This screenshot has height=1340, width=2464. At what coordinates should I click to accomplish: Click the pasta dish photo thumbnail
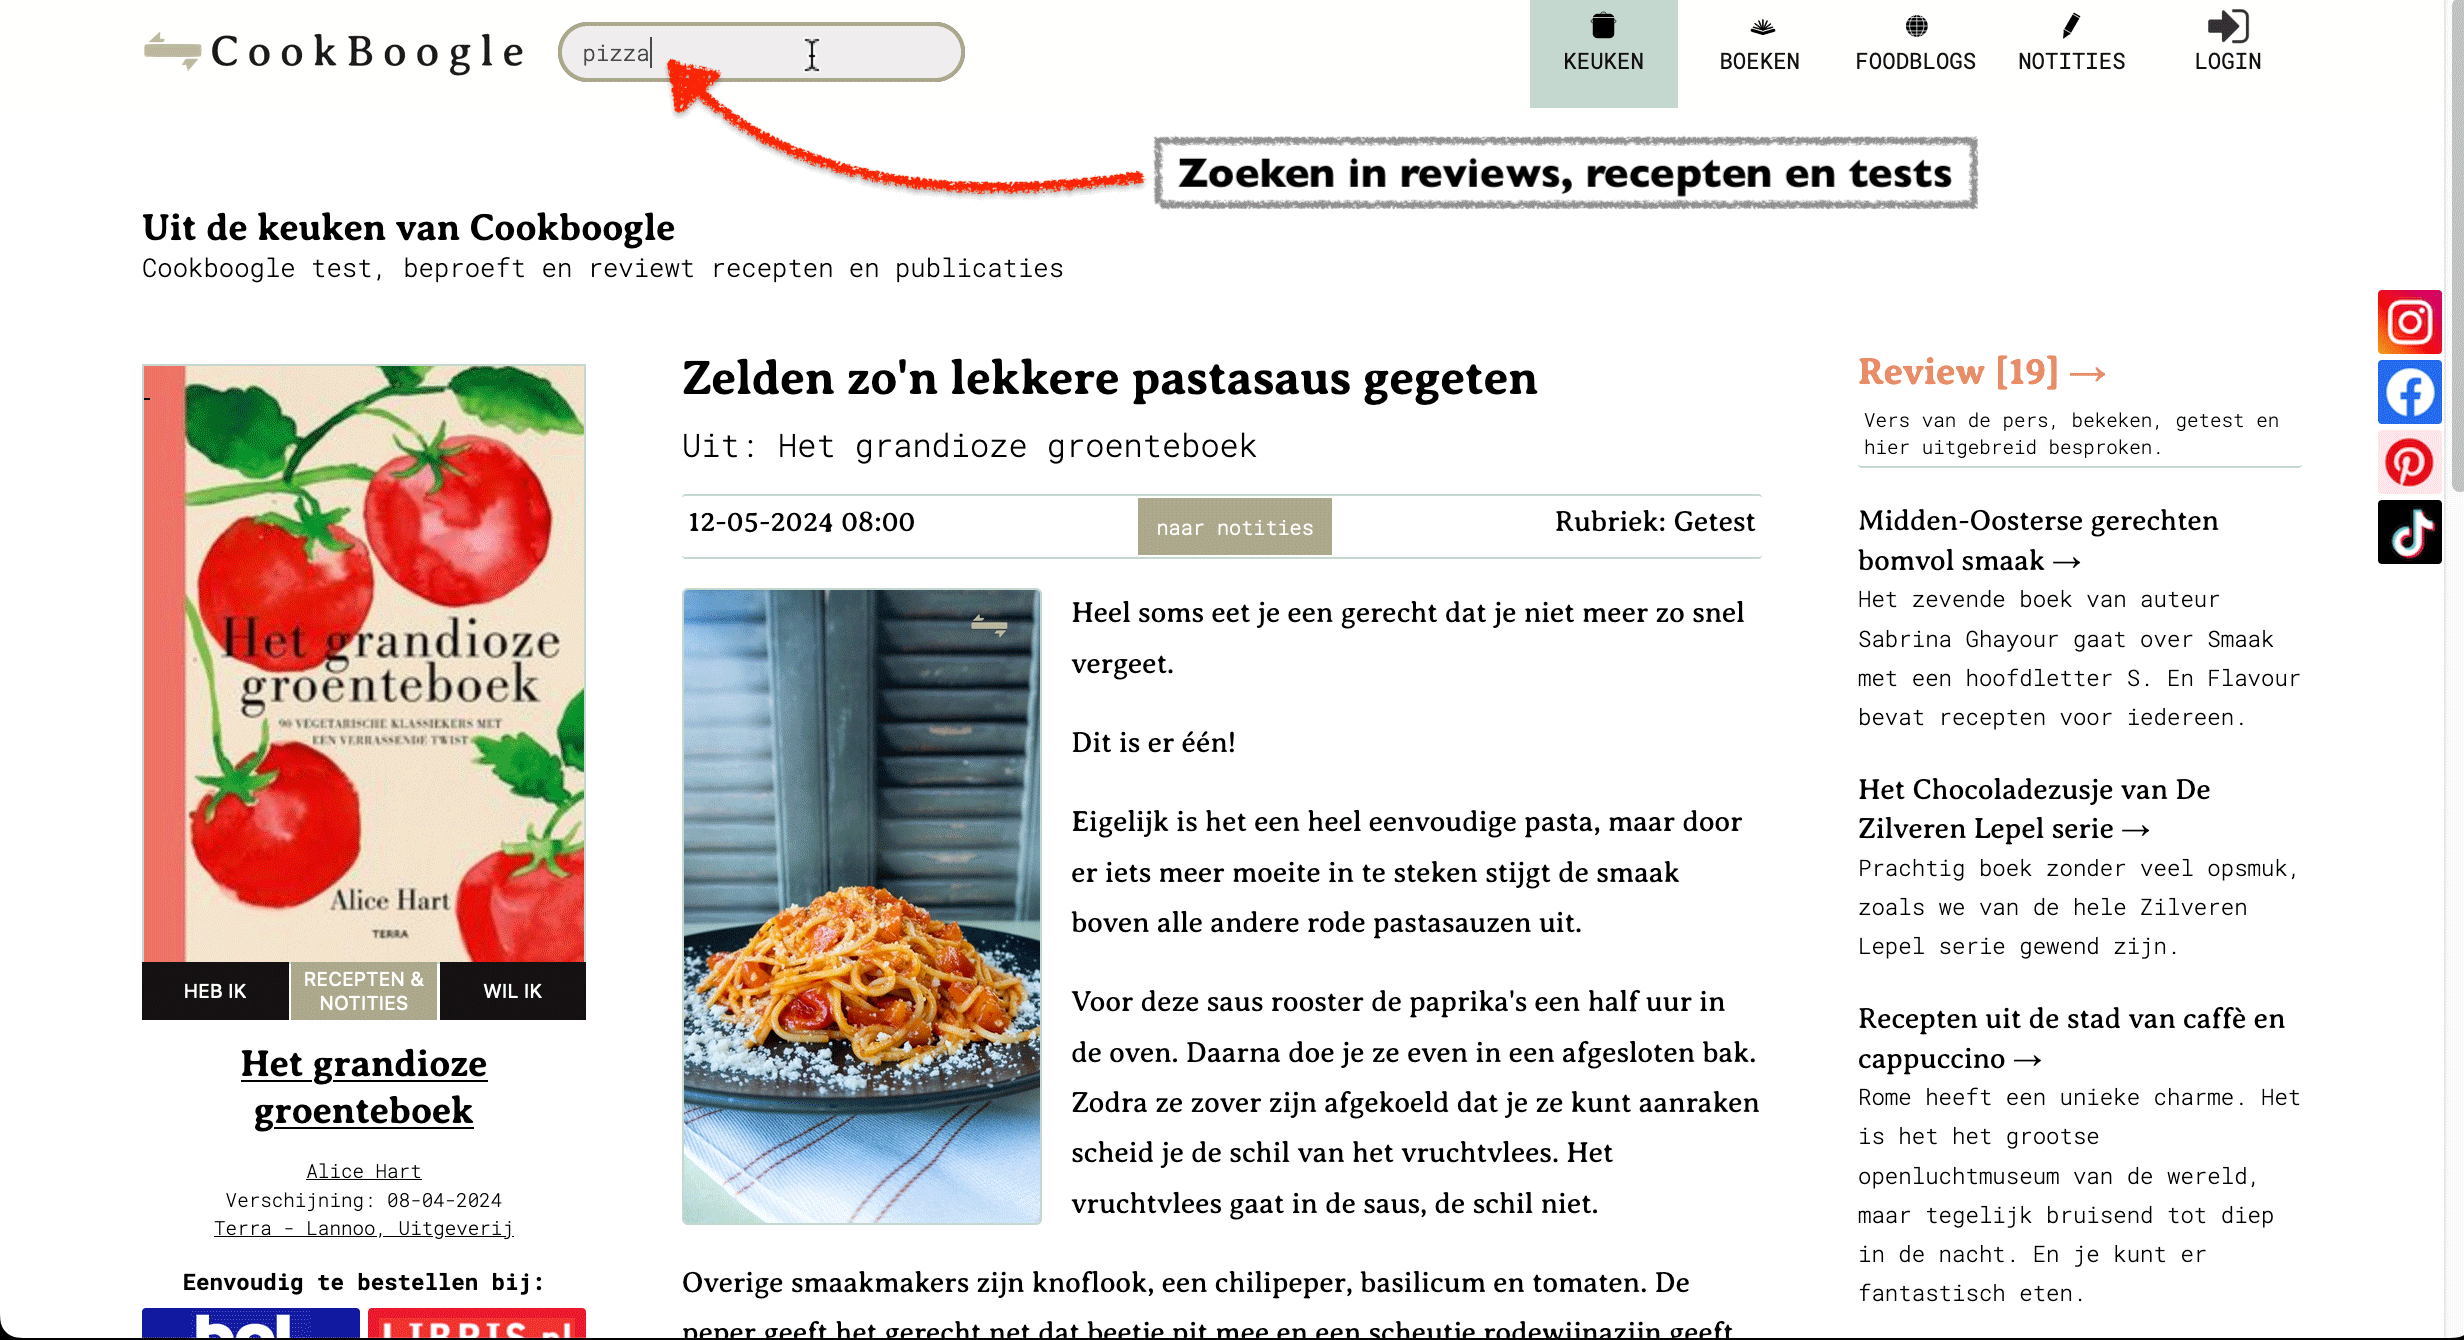[x=862, y=906]
